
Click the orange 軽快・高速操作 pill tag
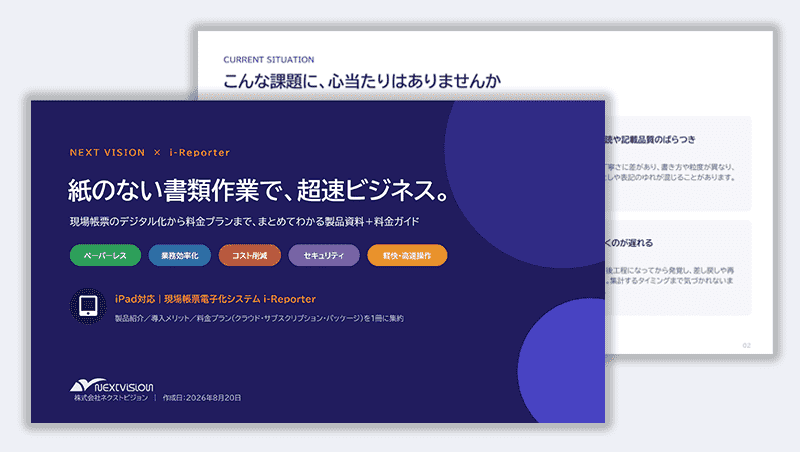(x=407, y=256)
